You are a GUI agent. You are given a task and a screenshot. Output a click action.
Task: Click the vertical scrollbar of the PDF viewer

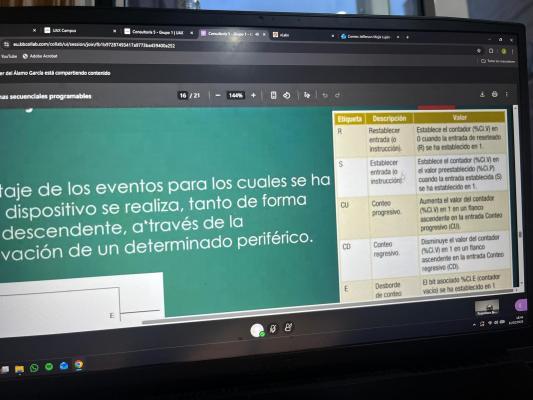point(517,195)
